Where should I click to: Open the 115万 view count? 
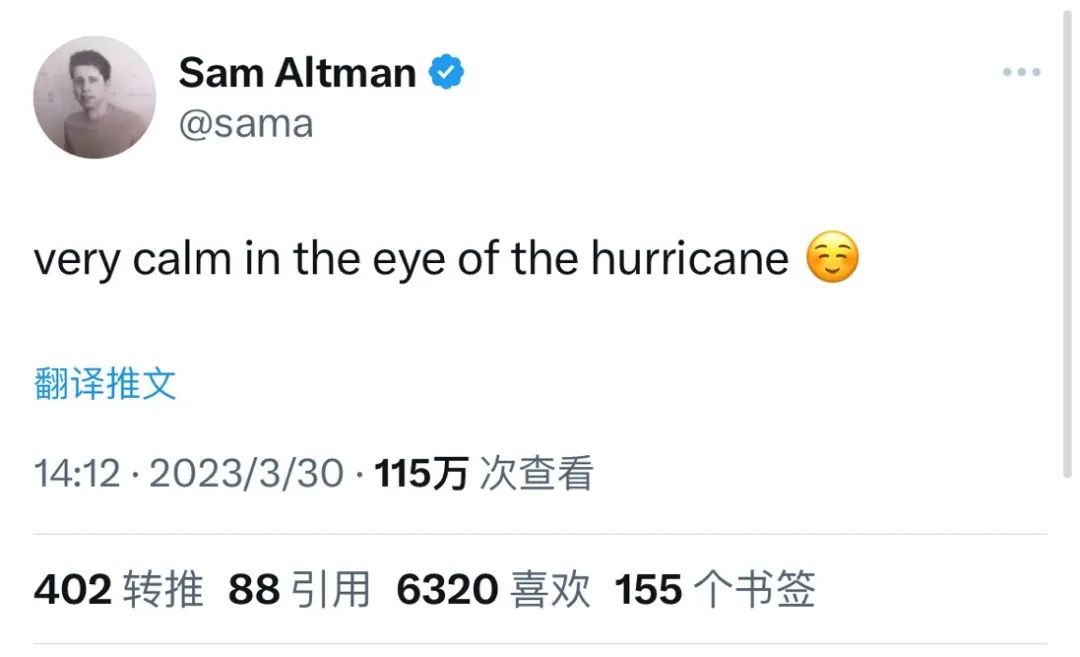pos(421,473)
